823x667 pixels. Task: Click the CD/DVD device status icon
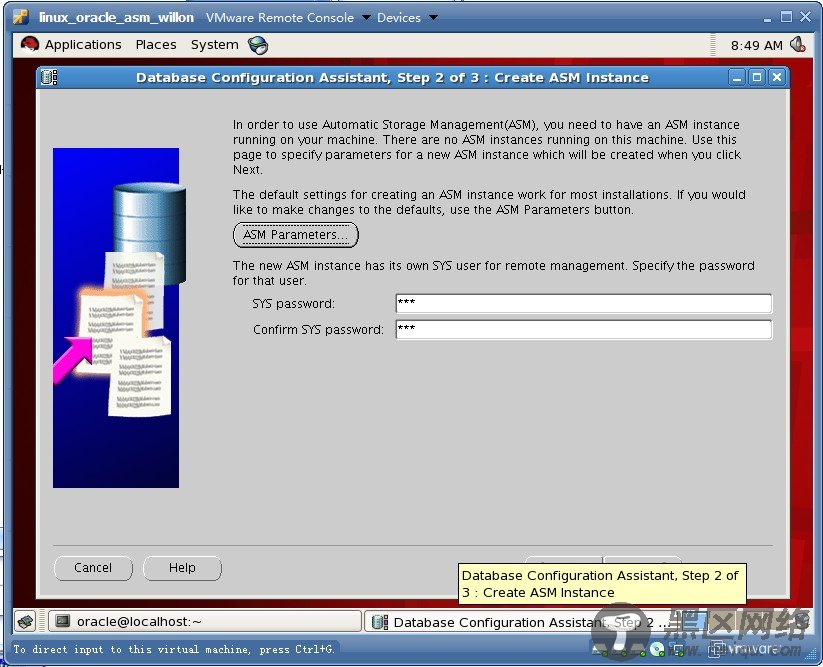[657, 650]
